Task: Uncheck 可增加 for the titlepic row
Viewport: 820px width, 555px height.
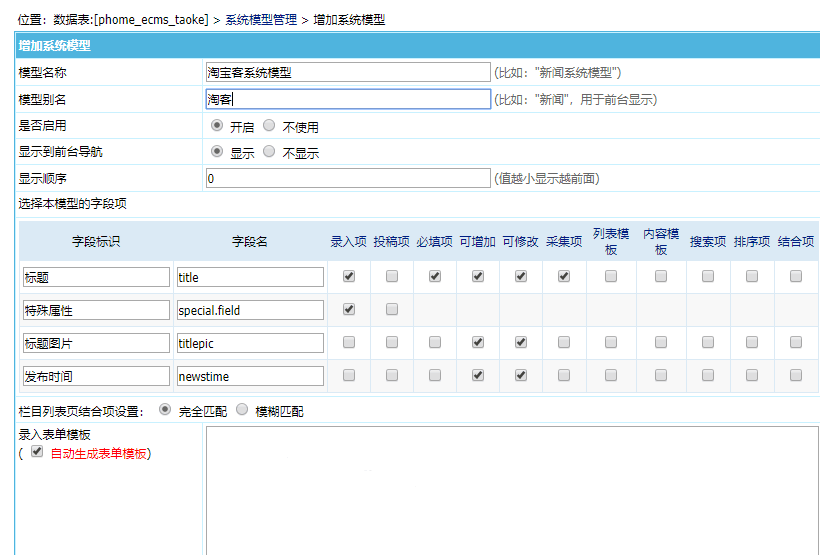Action: pos(477,342)
